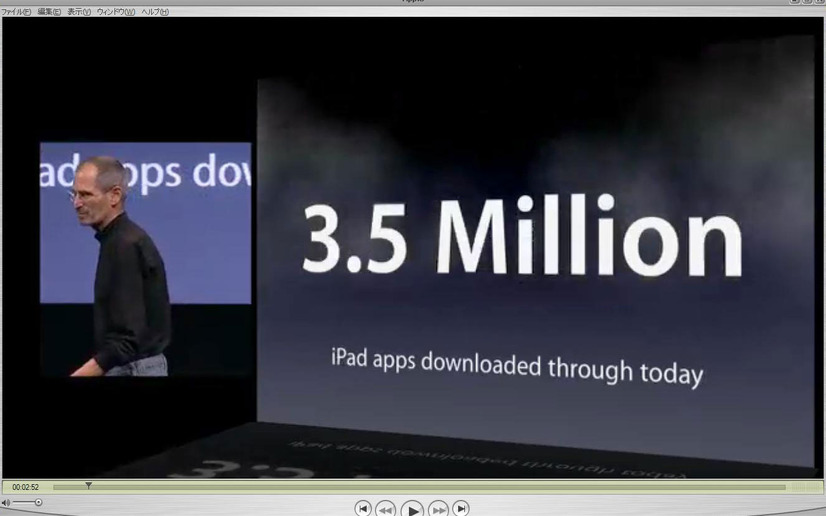Click the playhead marker on the timeline

[88, 485]
